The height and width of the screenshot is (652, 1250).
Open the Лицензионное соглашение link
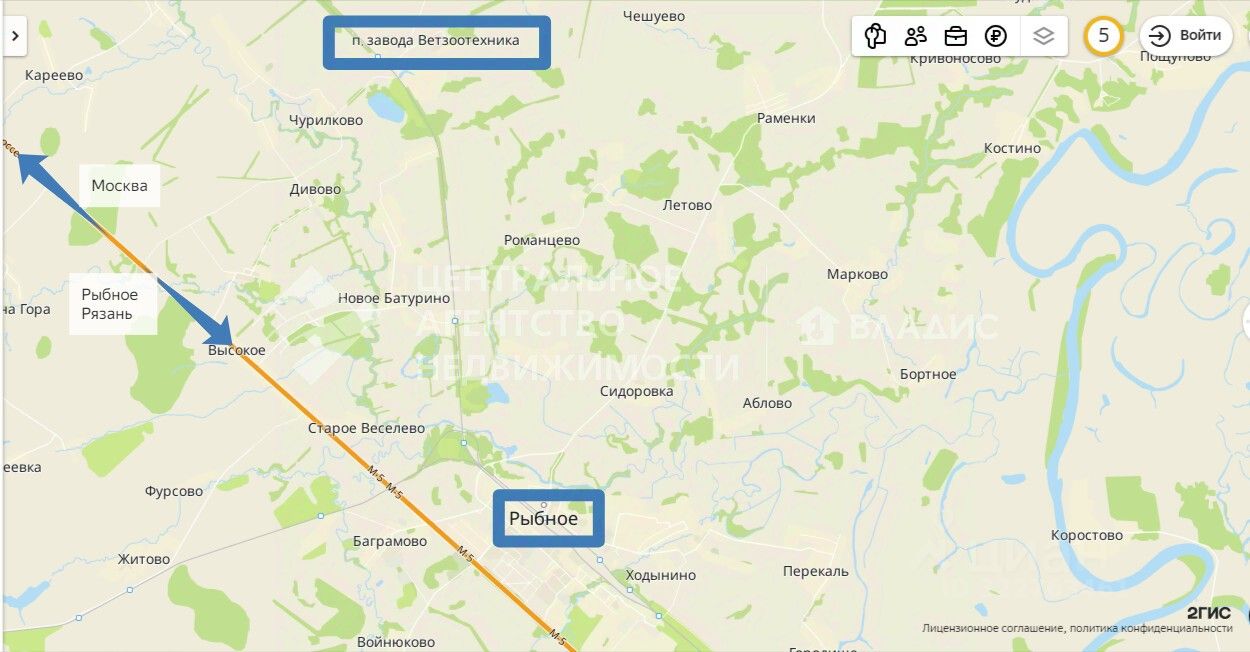[992, 628]
